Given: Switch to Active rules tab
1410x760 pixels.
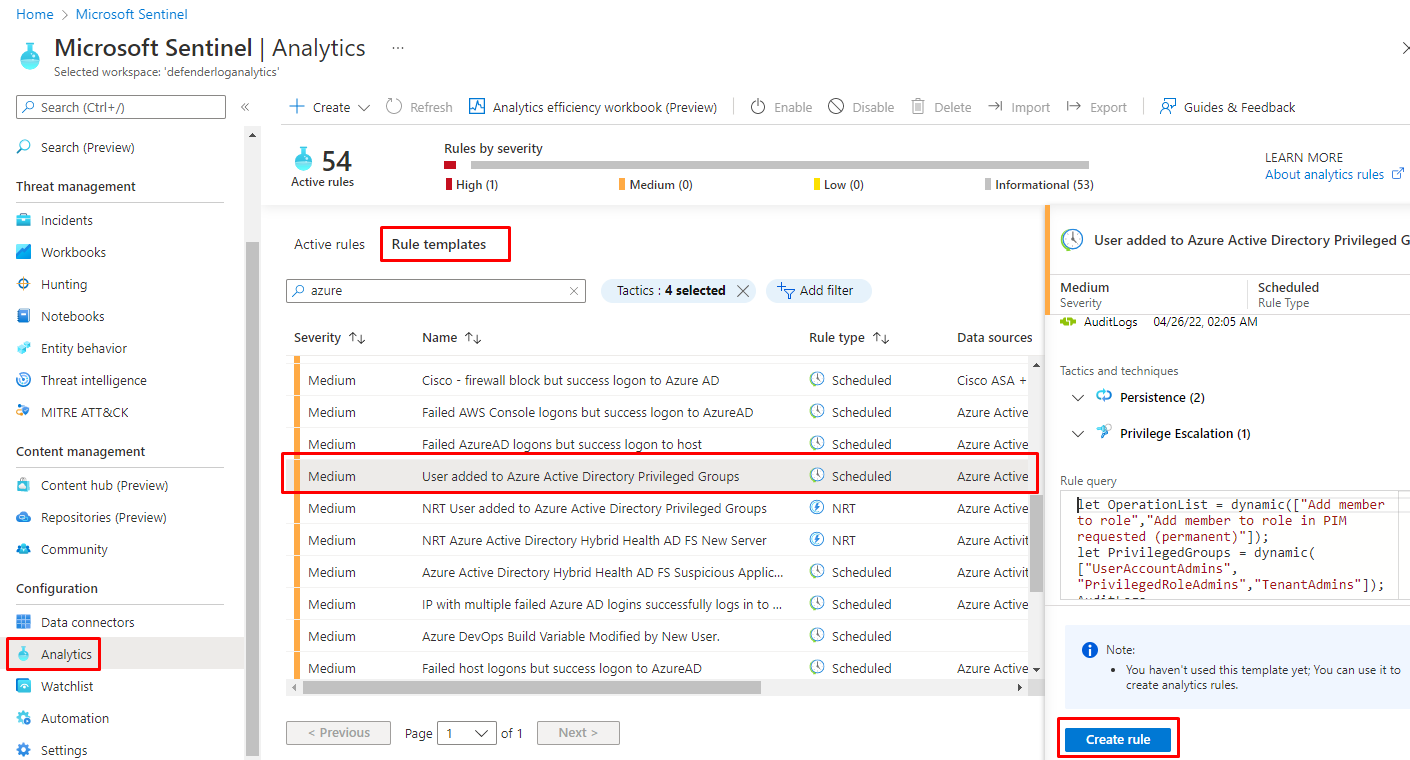Looking at the screenshot, I should coord(329,244).
